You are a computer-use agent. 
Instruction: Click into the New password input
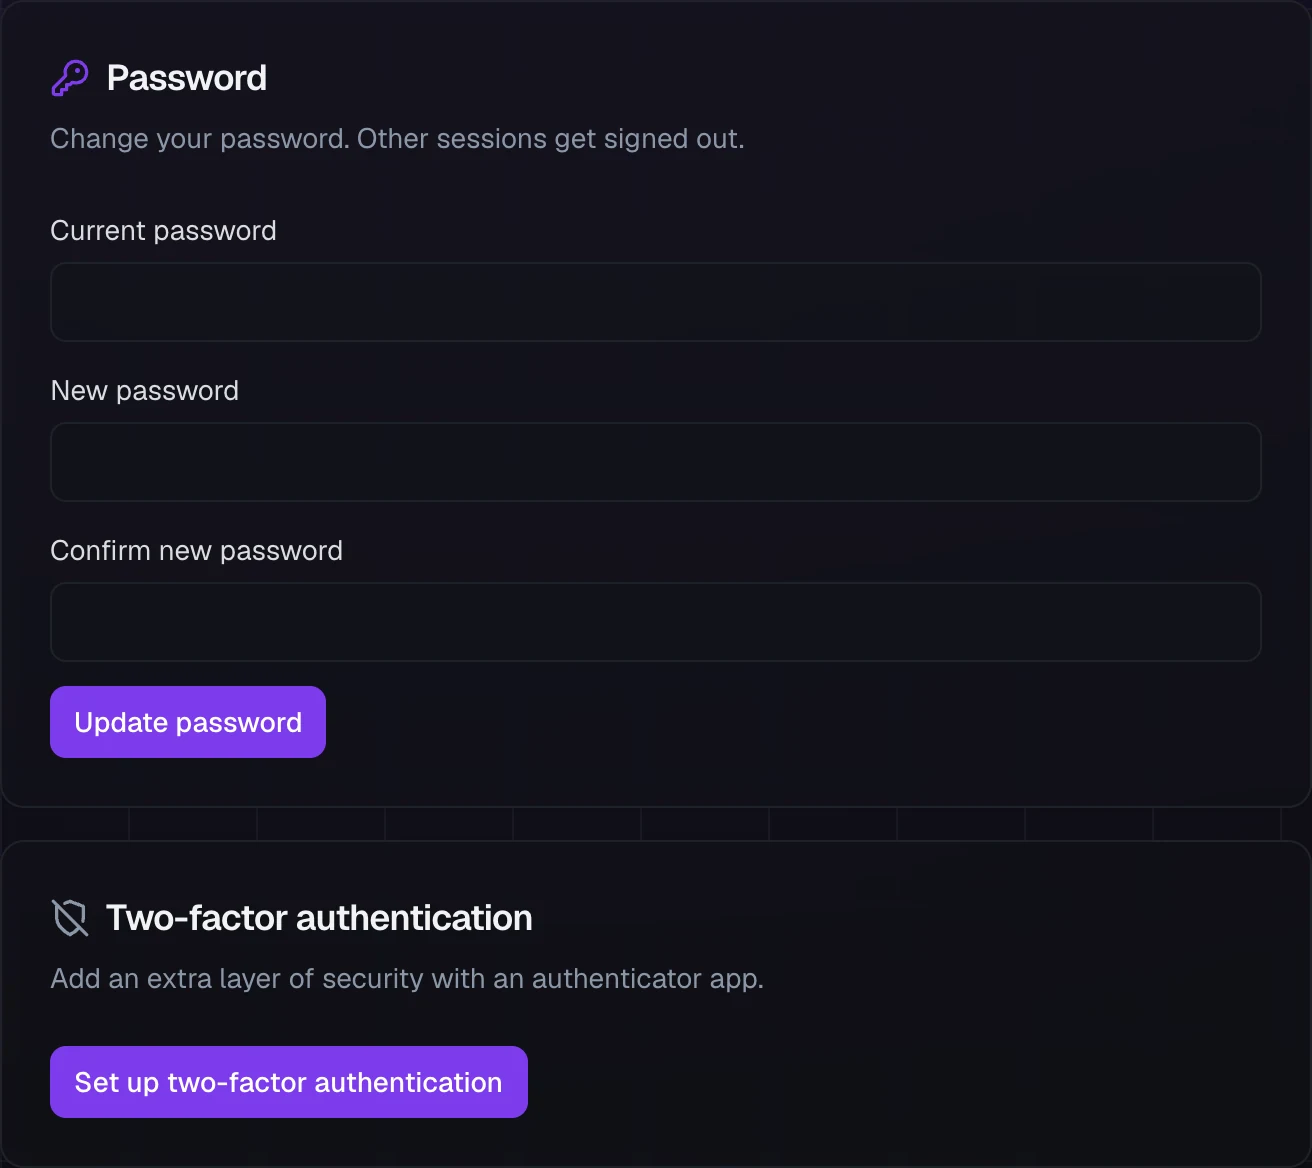pos(656,462)
